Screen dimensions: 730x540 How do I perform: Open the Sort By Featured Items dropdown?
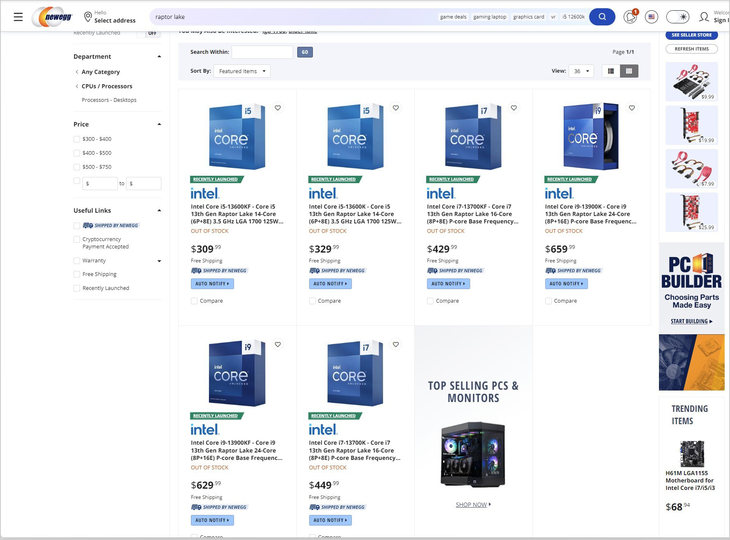click(242, 71)
